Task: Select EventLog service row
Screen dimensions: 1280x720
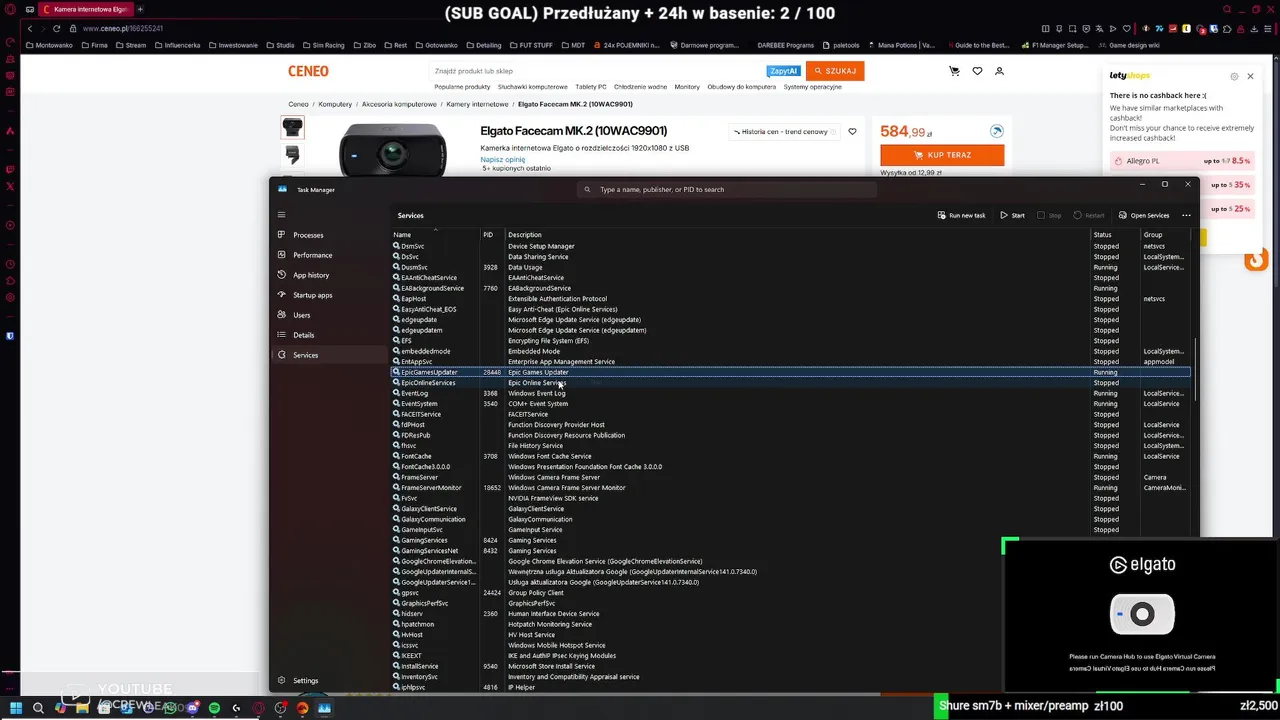Action: [x=790, y=393]
